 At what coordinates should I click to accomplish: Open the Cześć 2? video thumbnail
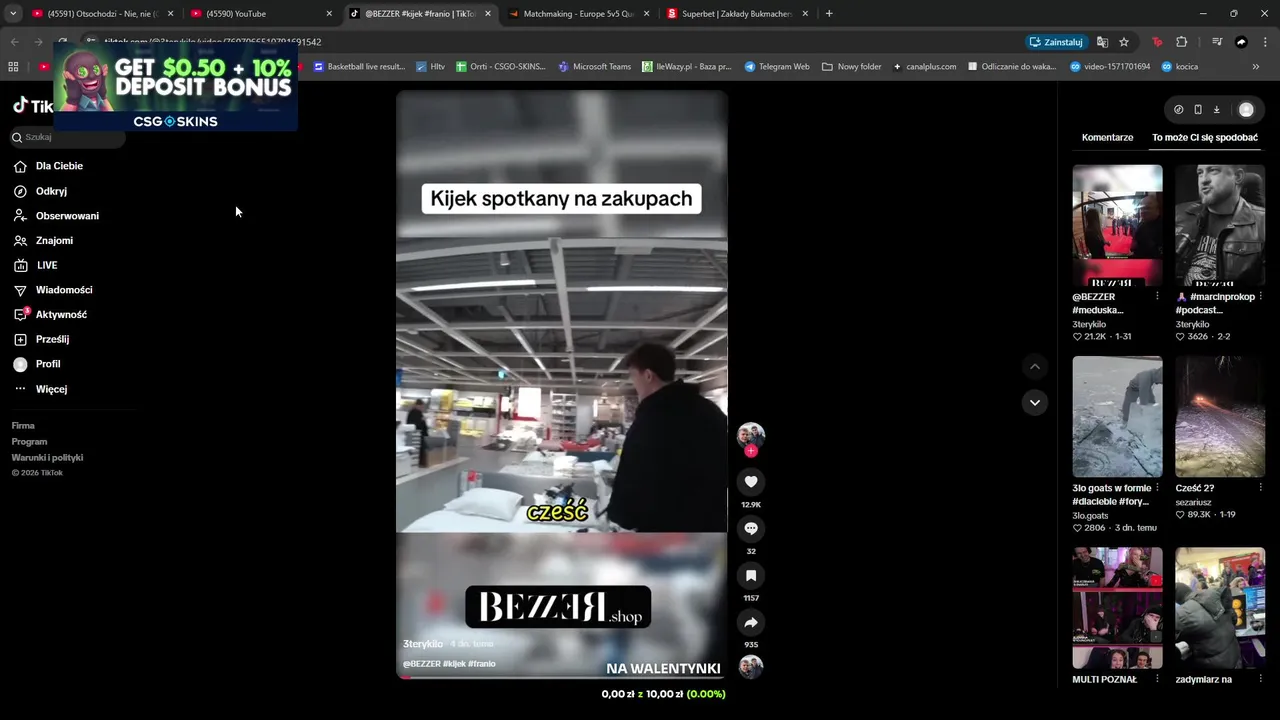[x=1220, y=417]
